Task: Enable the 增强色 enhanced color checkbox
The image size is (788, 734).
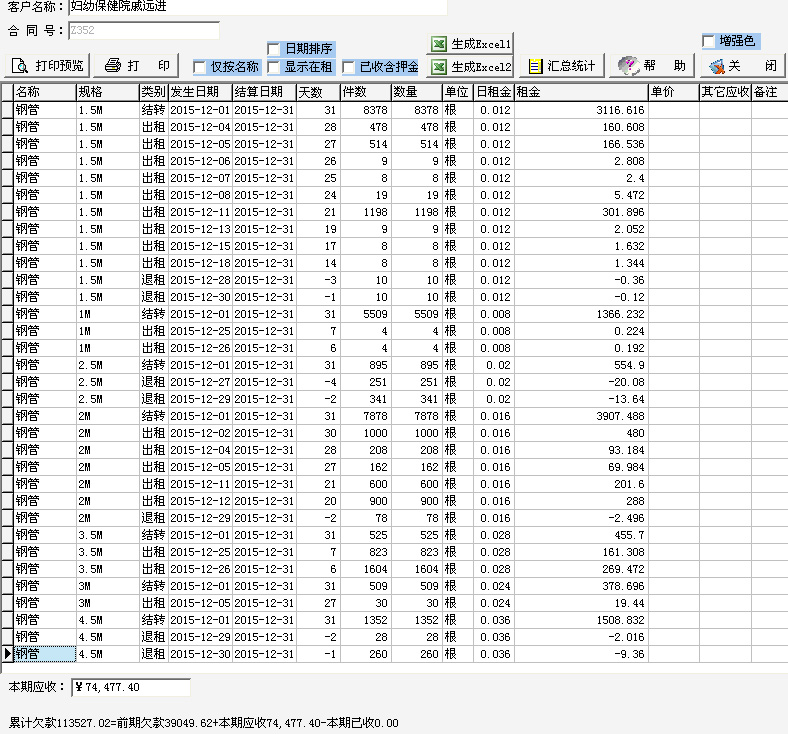Action: click(x=709, y=41)
